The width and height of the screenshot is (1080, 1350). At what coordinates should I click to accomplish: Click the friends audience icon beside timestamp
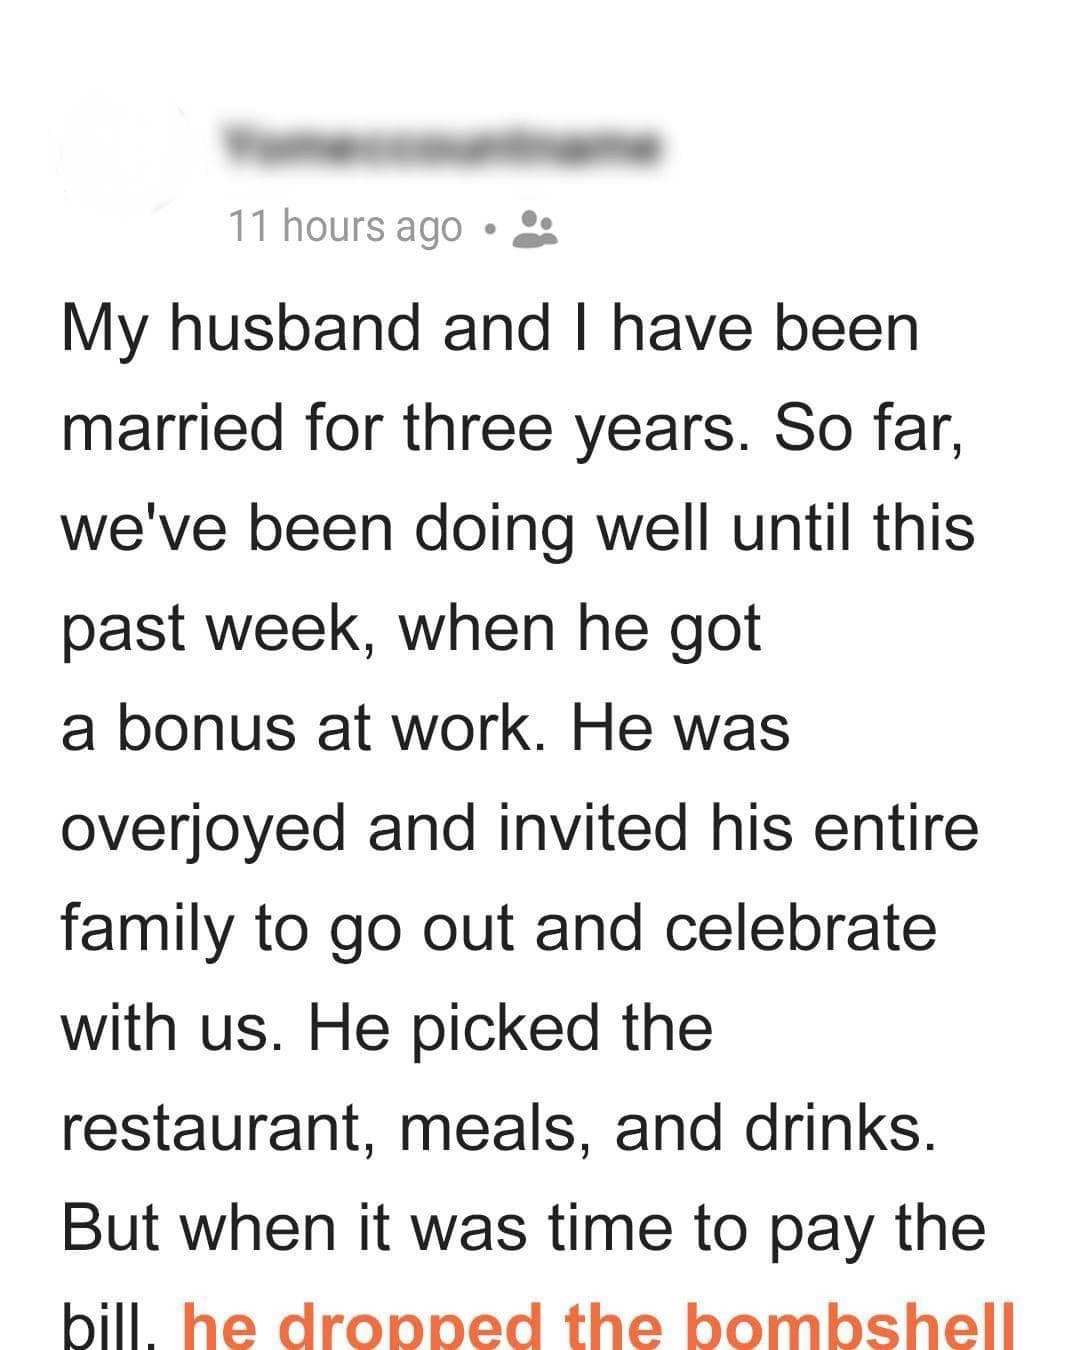[x=535, y=228]
